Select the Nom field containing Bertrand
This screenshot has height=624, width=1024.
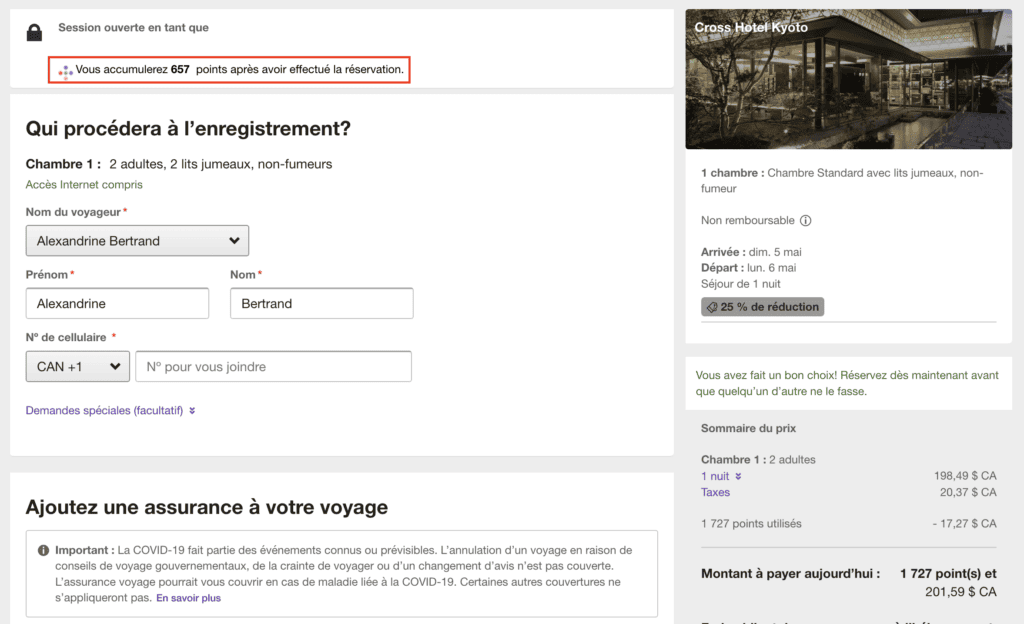point(321,304)
